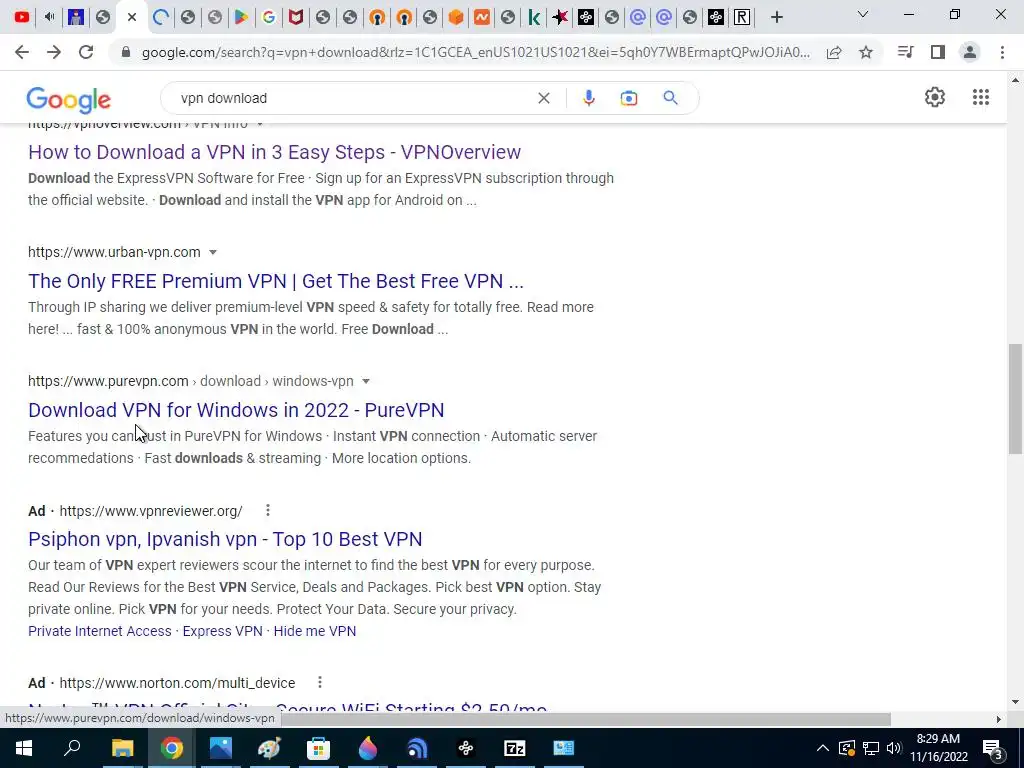Open the notification center with 3 alerts

(x=992, y=748)
